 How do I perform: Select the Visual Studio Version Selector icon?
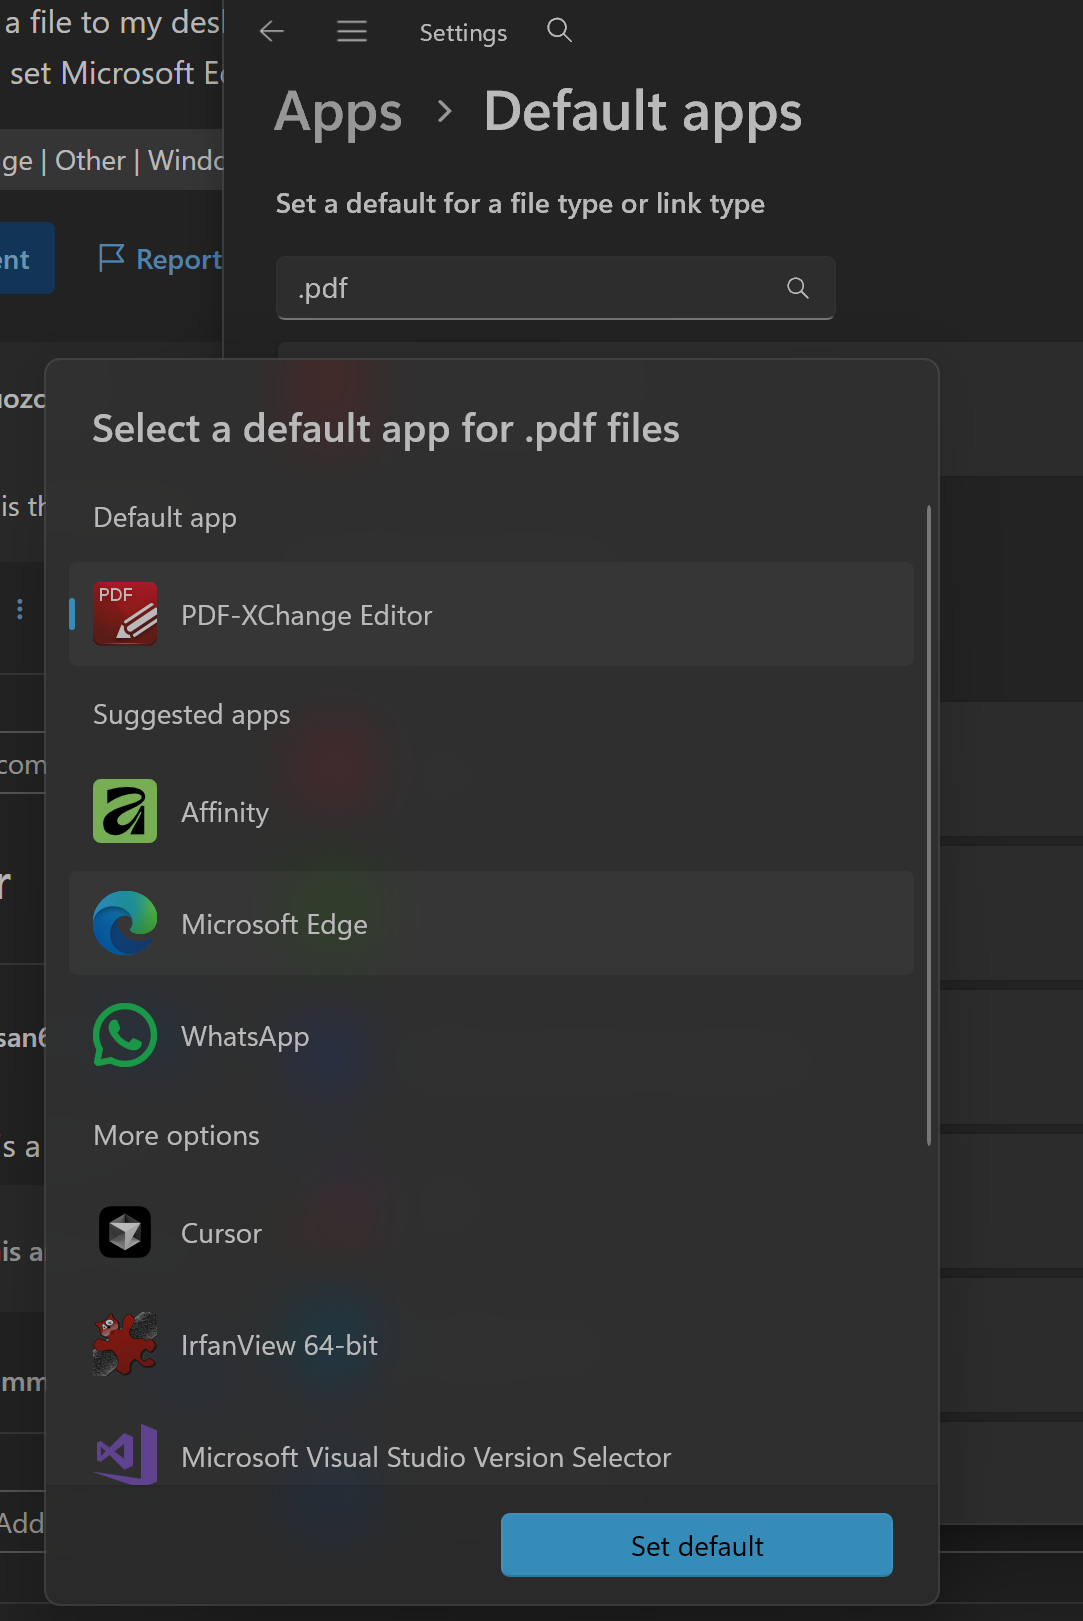tap(125, 1455)
